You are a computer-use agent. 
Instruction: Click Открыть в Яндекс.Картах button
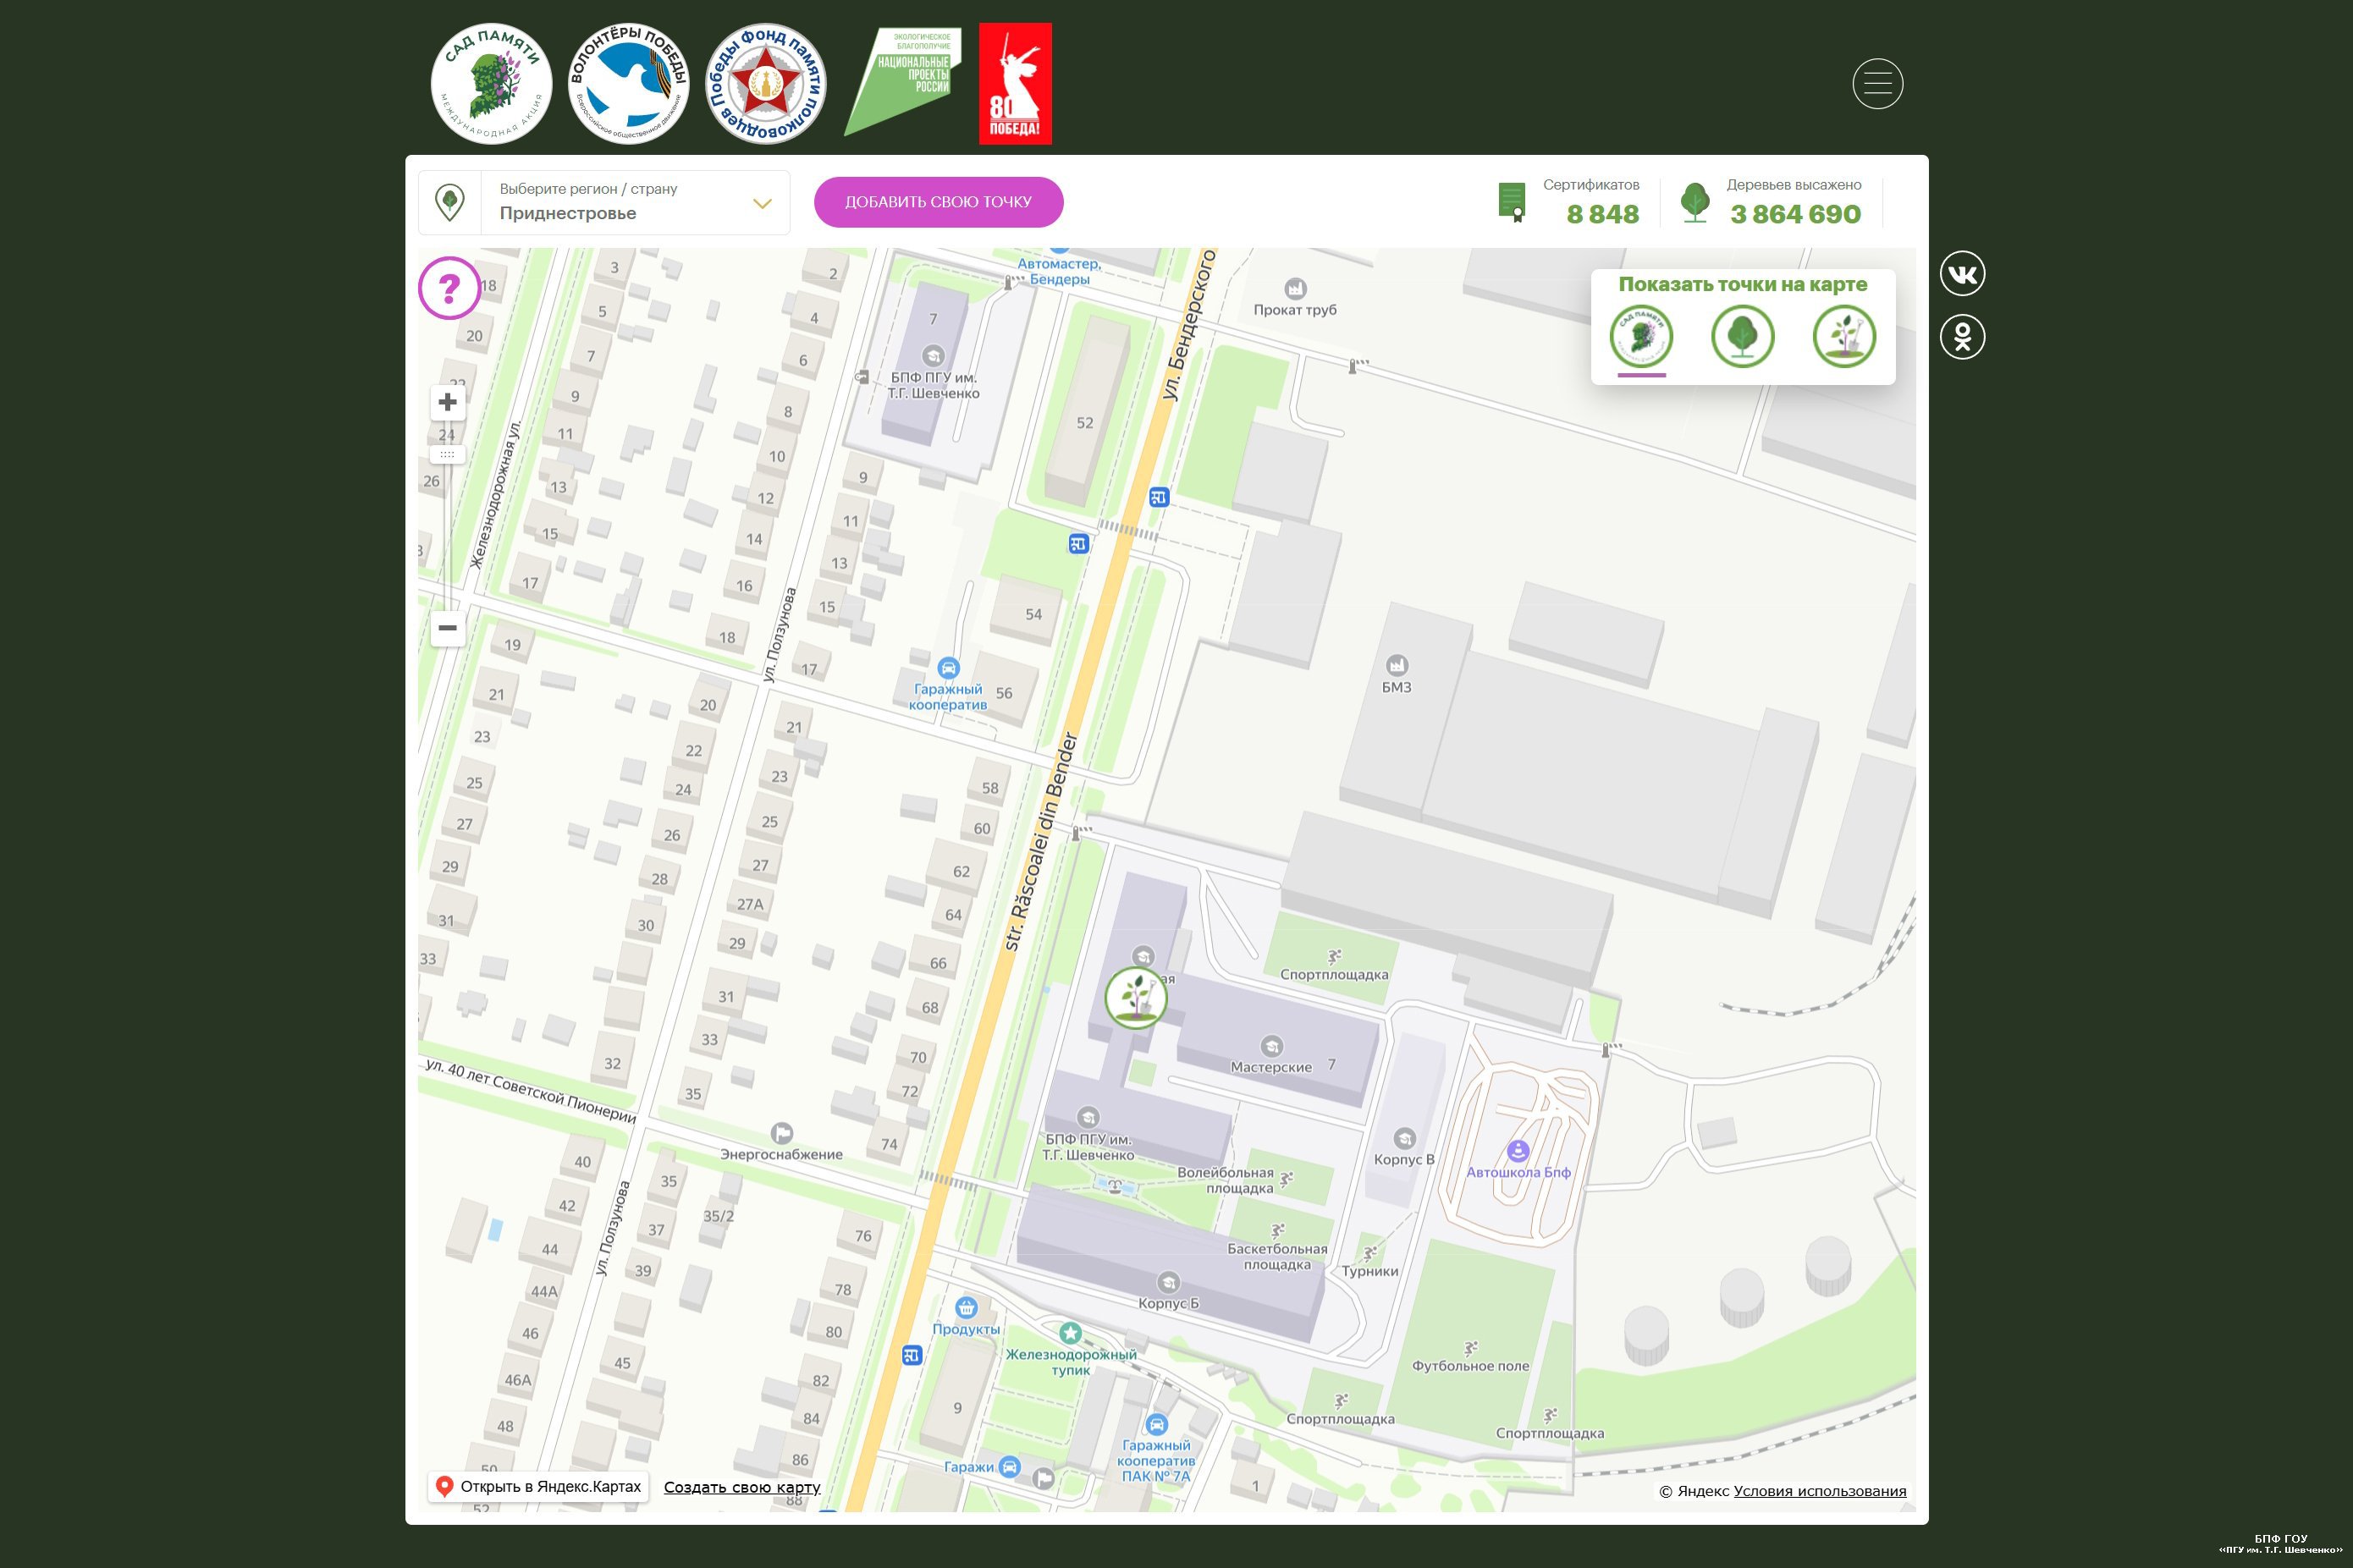pos(540,1486)
